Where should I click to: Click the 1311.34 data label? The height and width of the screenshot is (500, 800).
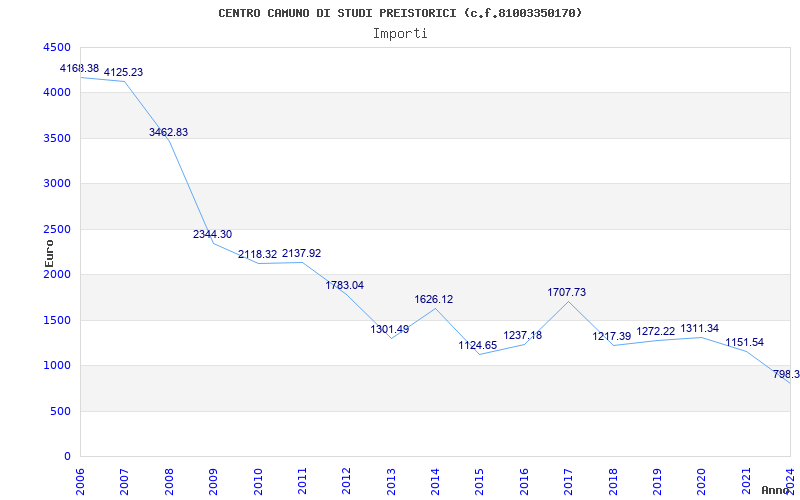pos(699,328)
